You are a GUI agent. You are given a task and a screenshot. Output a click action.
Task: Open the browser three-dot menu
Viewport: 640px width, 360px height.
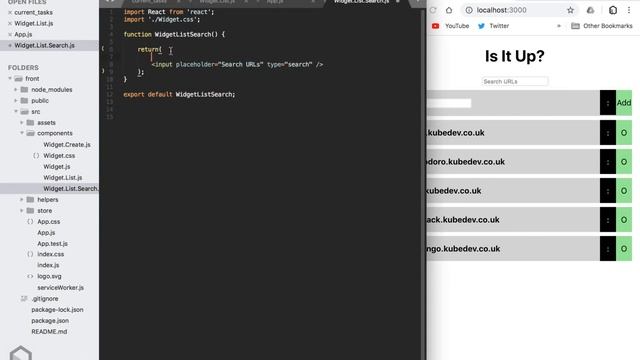(629, 10)
